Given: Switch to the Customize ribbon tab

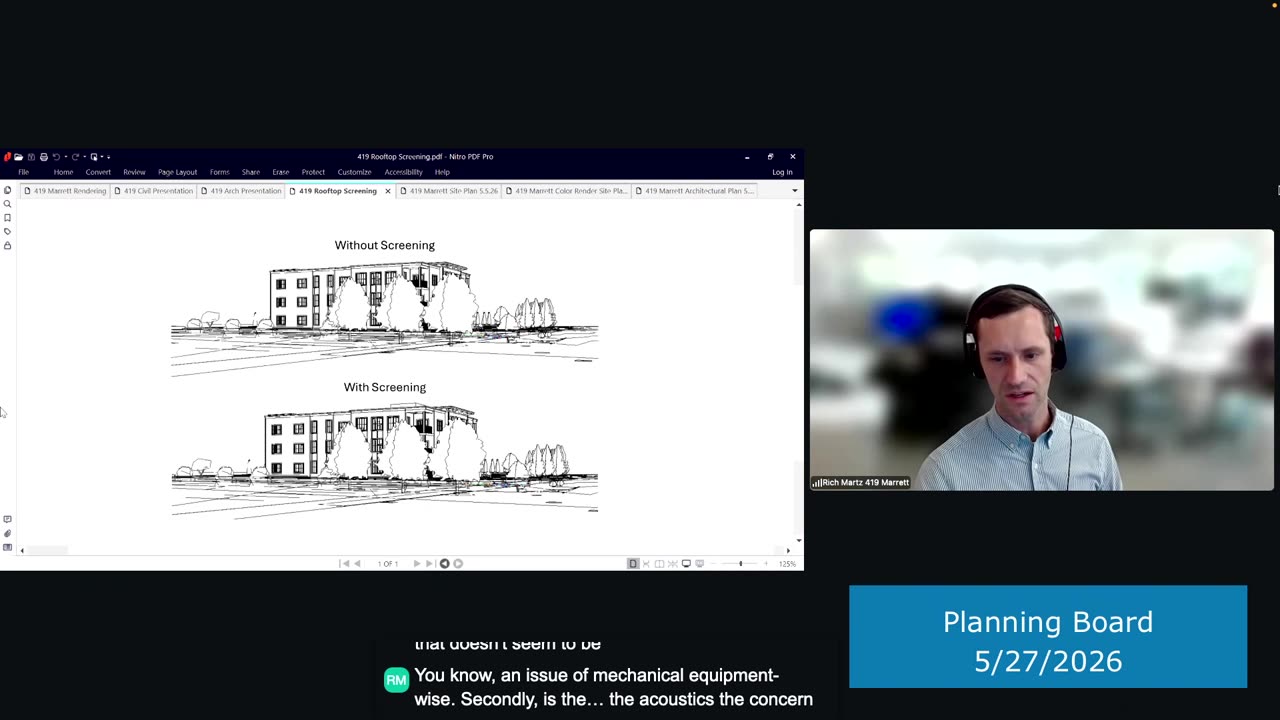Looking at the screenshot, I should [x=354, y=172].
